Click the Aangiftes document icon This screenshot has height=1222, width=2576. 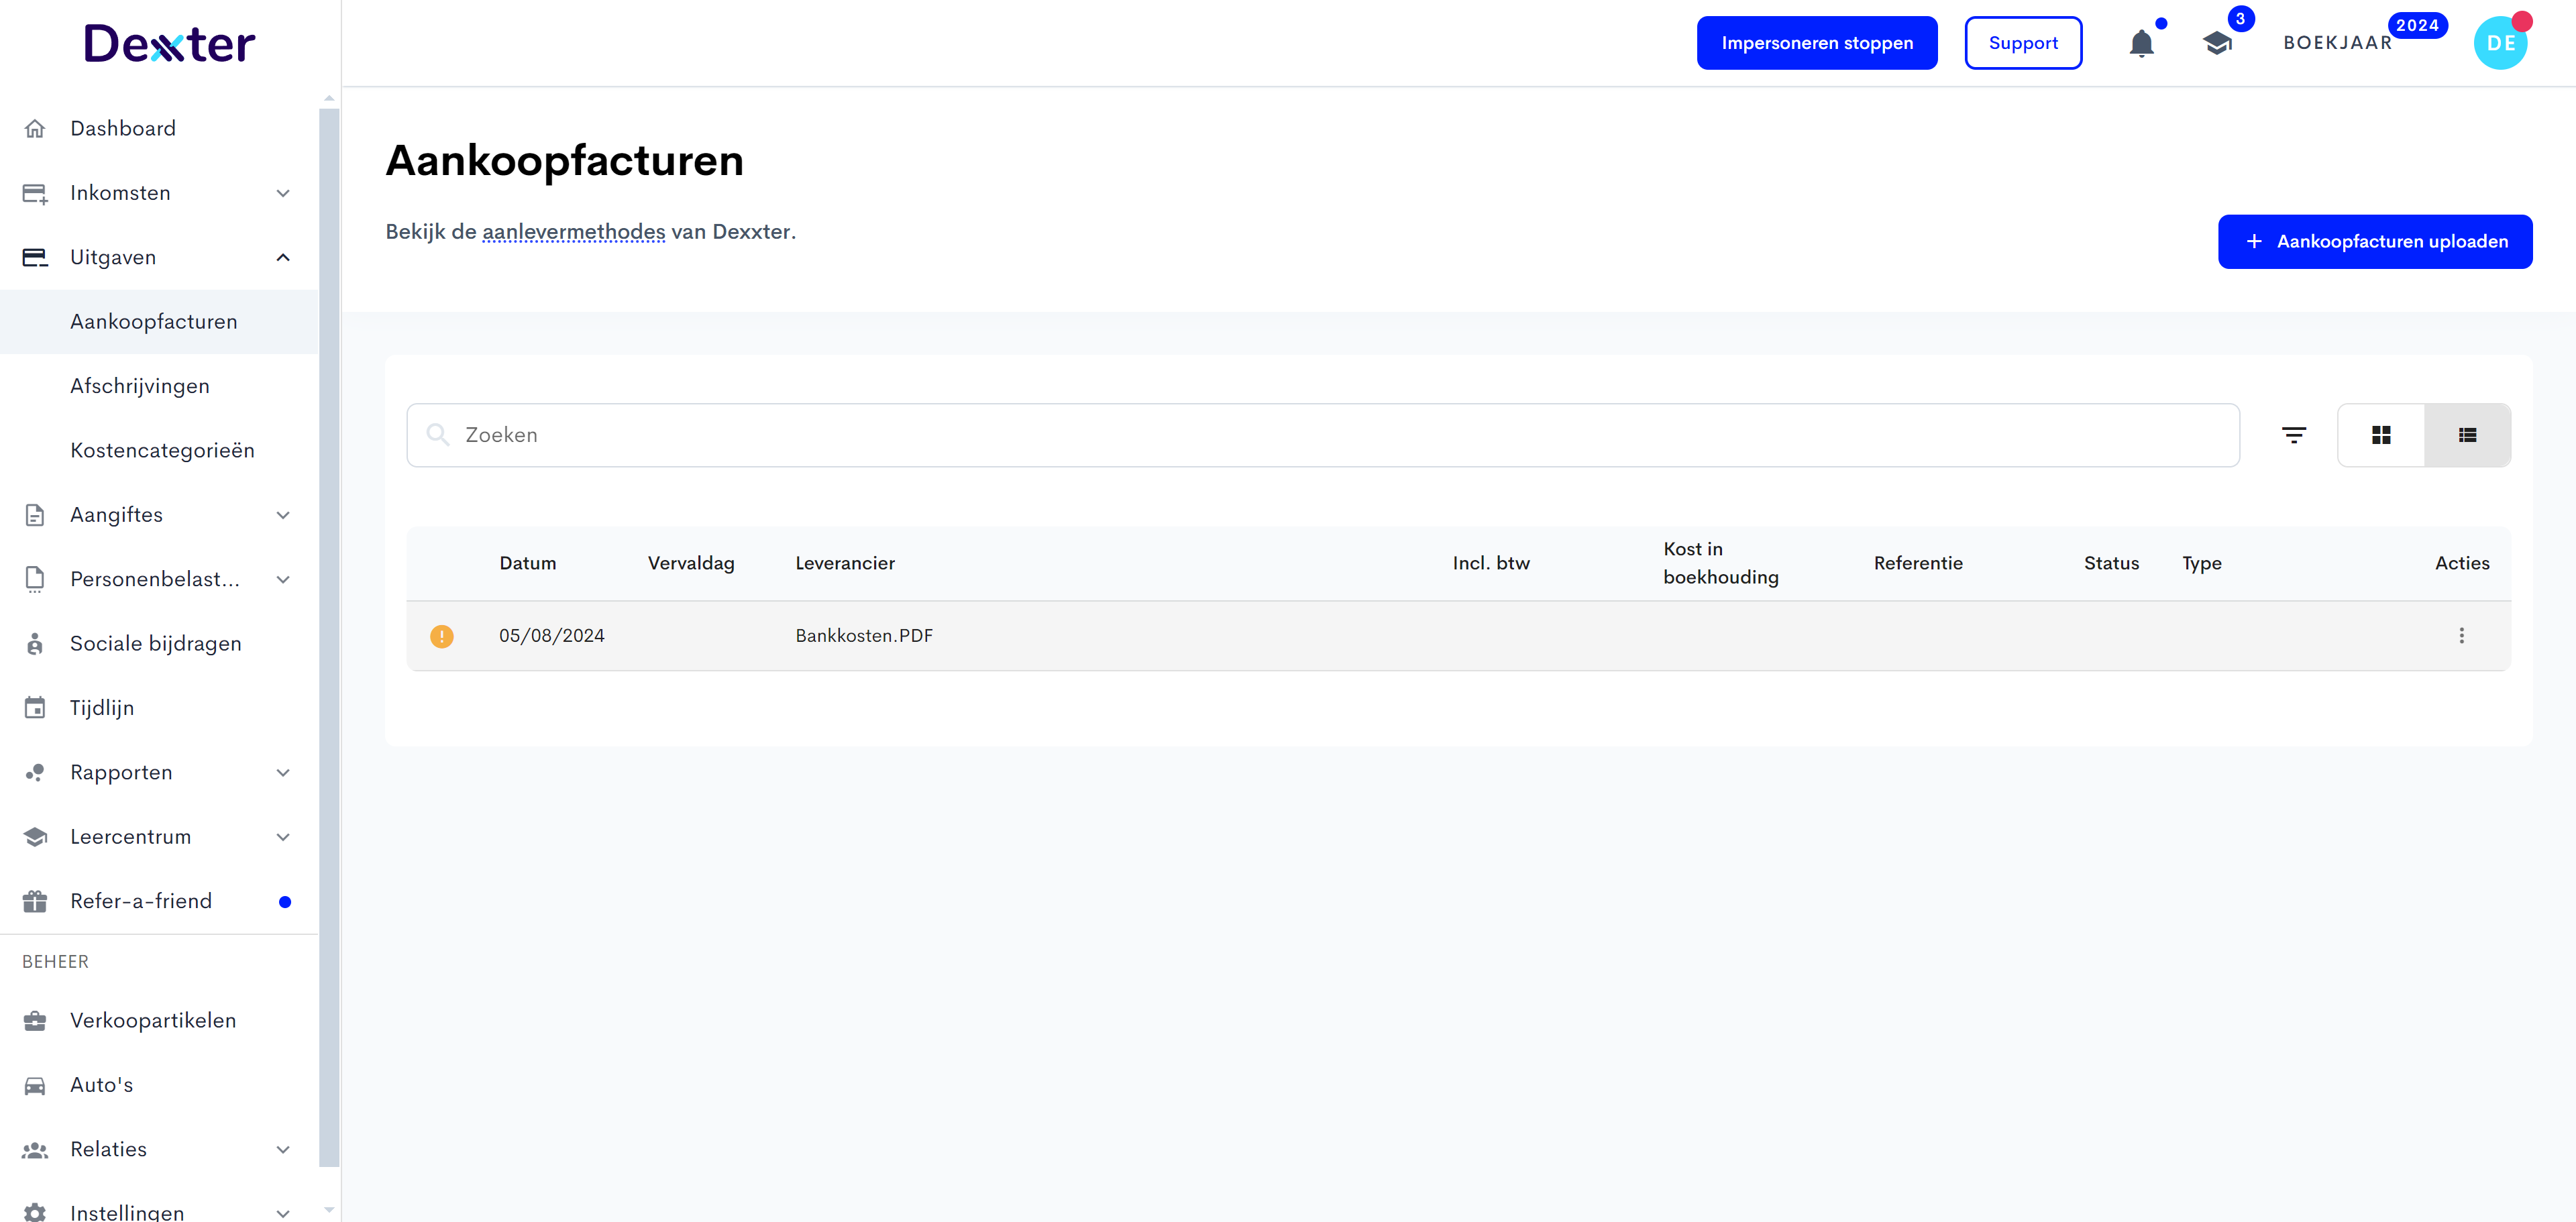[x=35, y=515]
